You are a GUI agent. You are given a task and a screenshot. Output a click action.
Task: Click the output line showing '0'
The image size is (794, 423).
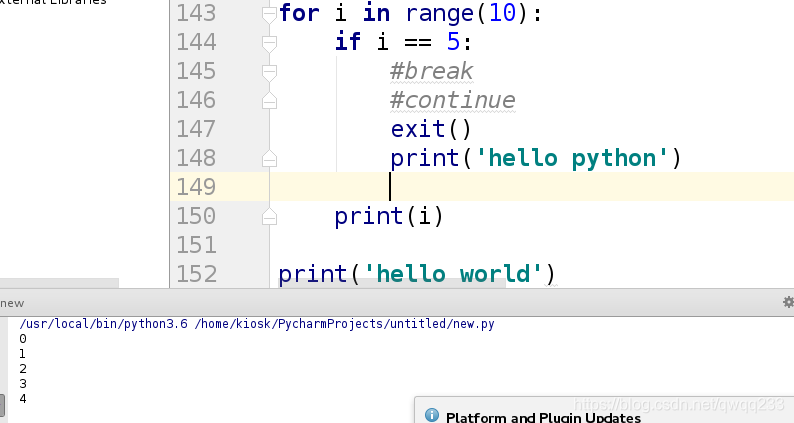coord(23,338)
